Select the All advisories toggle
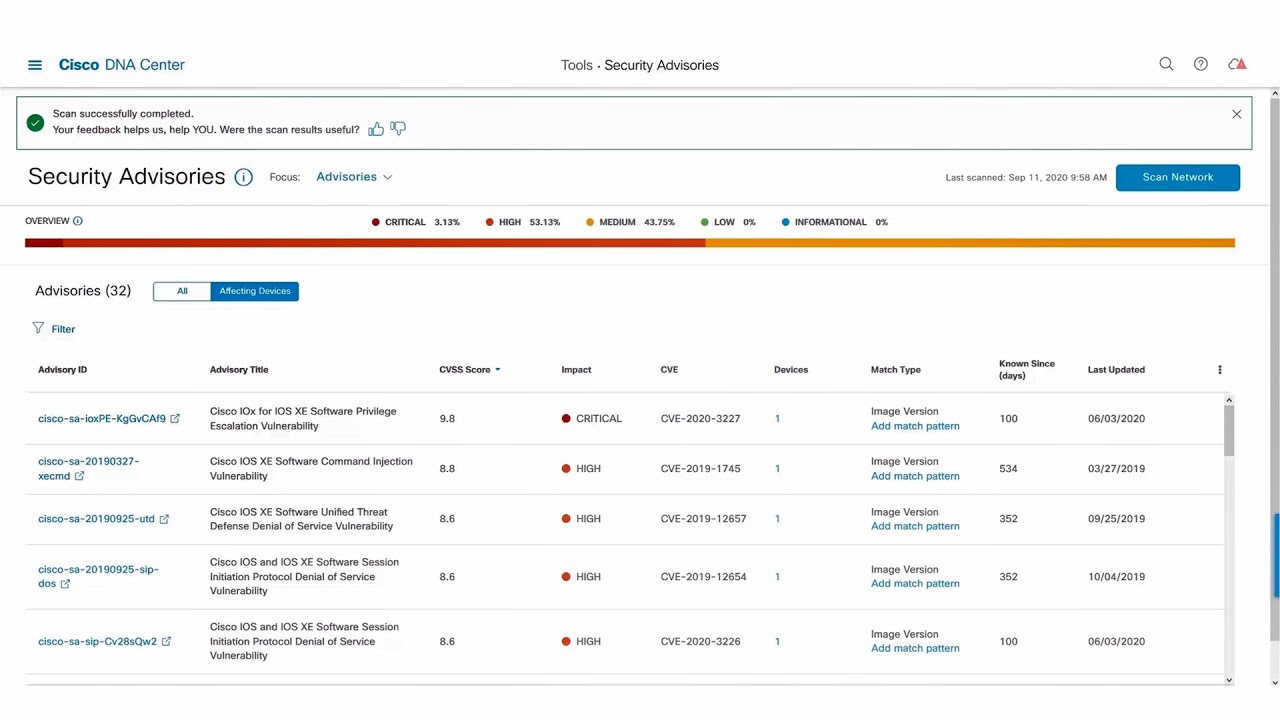This screenshot has width=1280, height=720. click(x=182, y=291)
